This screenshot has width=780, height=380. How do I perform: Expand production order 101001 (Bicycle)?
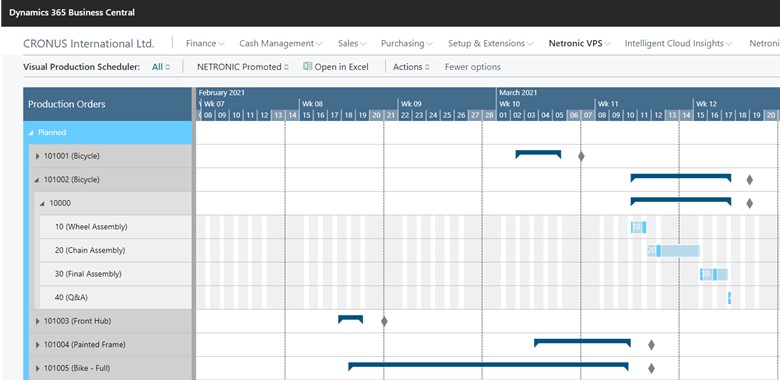(x=37, y=156)
